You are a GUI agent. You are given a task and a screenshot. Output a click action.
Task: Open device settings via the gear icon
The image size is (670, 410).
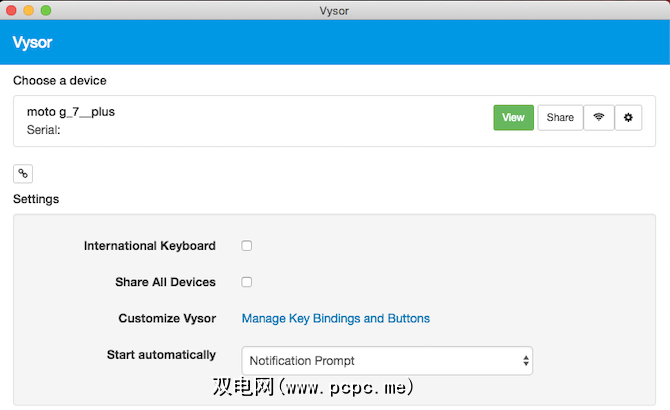coord(628,118)
